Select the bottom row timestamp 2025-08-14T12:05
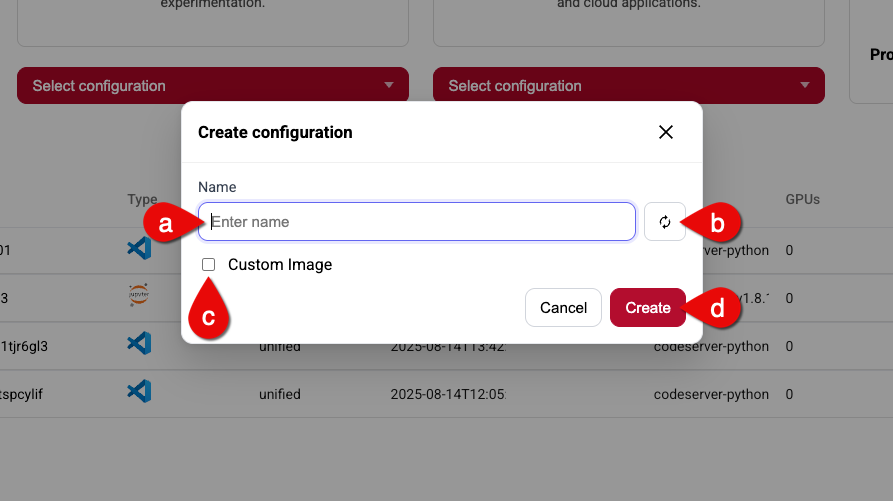The image size is (893, 501). (447, 394)
